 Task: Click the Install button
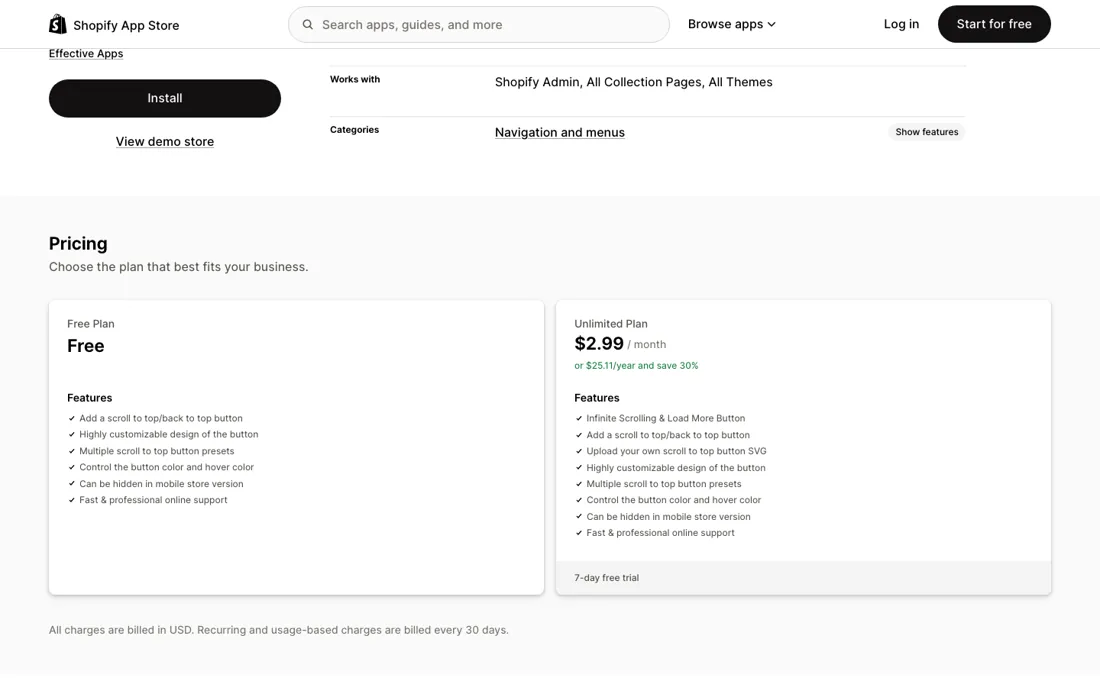coord(165,98)
